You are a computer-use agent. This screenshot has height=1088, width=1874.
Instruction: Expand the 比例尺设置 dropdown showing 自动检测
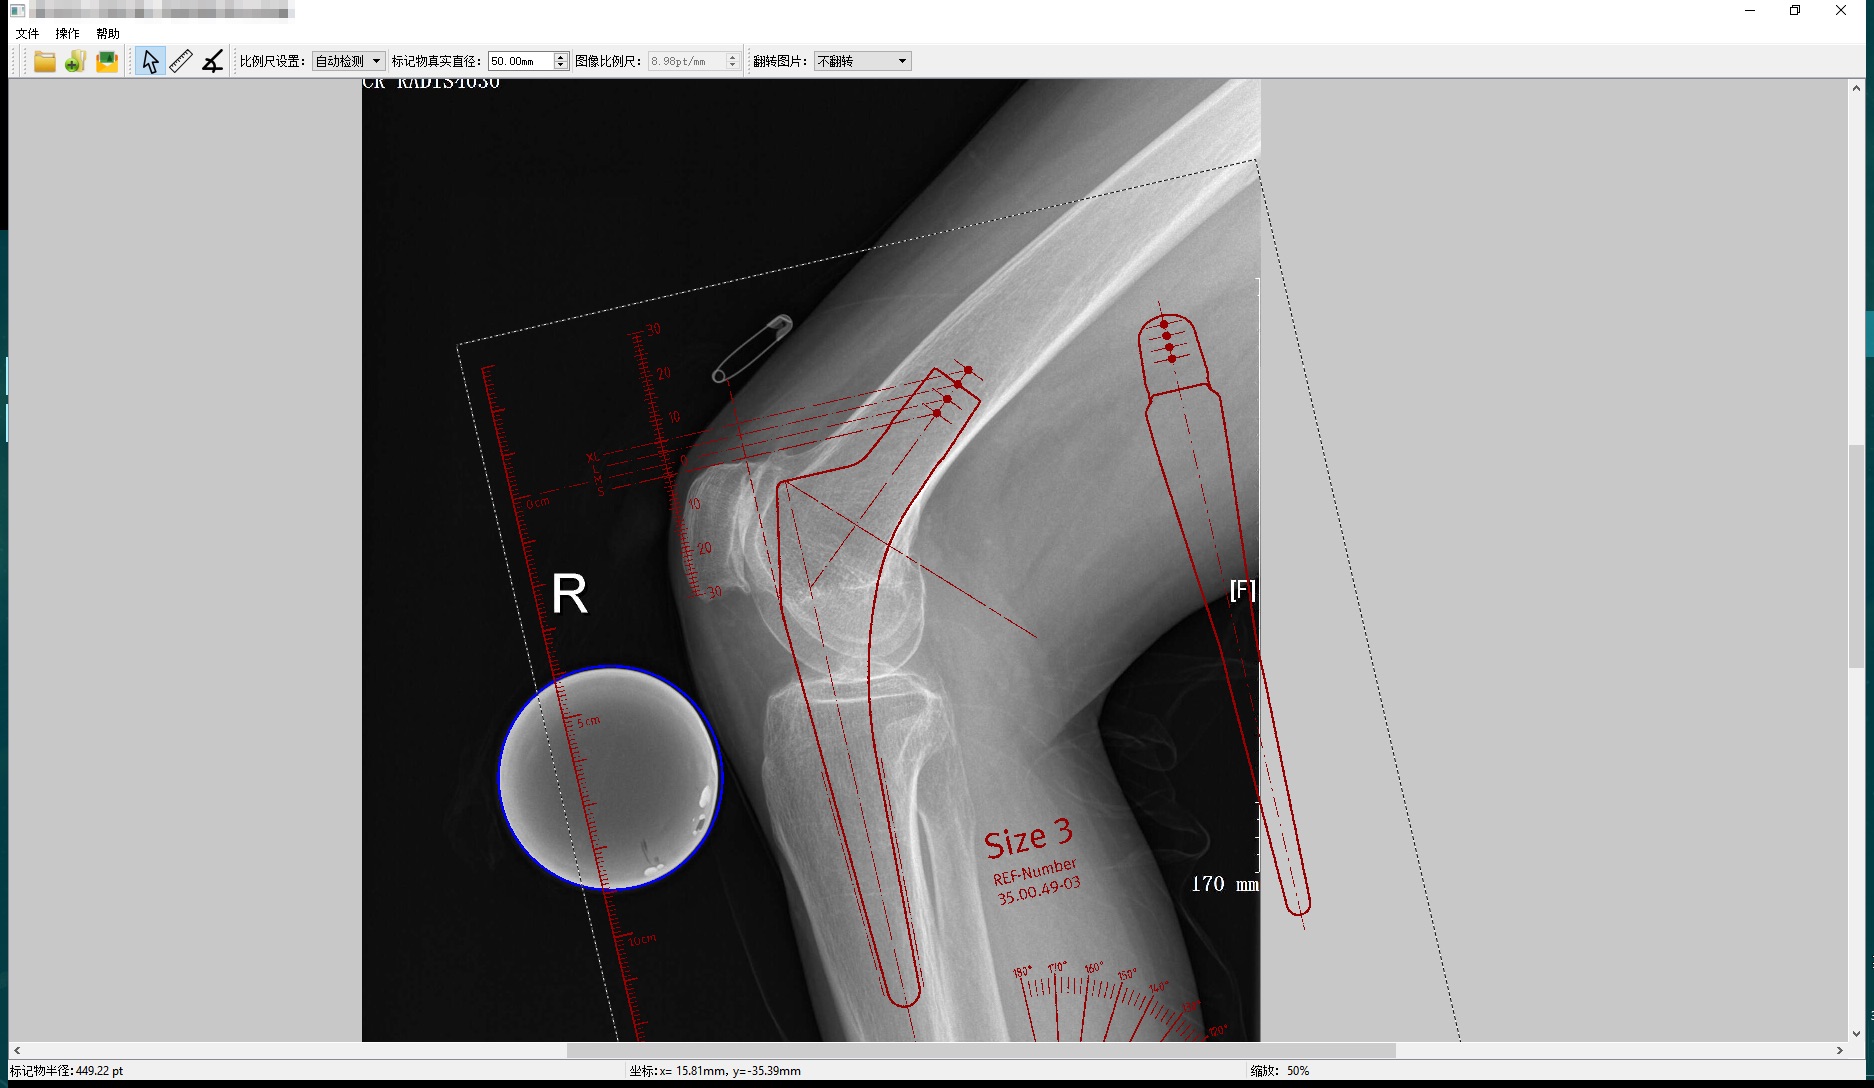click(x=348, y=61)
